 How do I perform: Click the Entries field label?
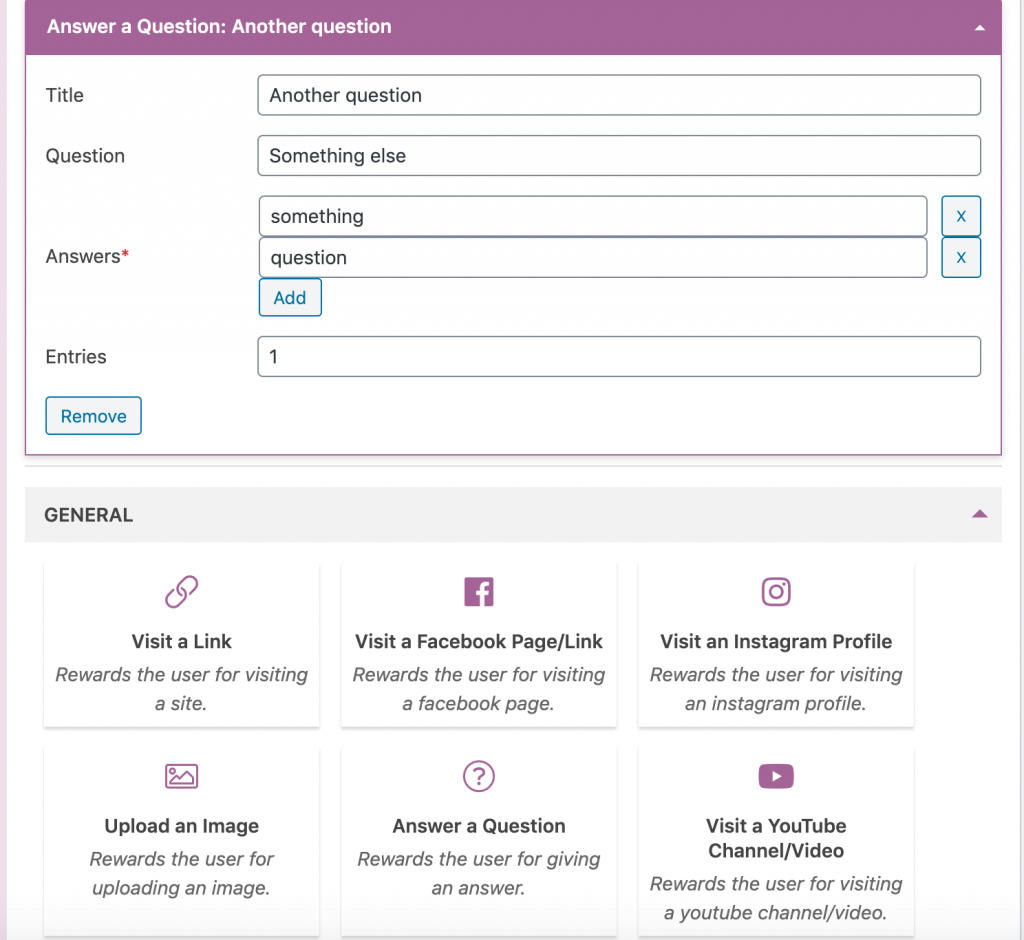coord(76,357)
